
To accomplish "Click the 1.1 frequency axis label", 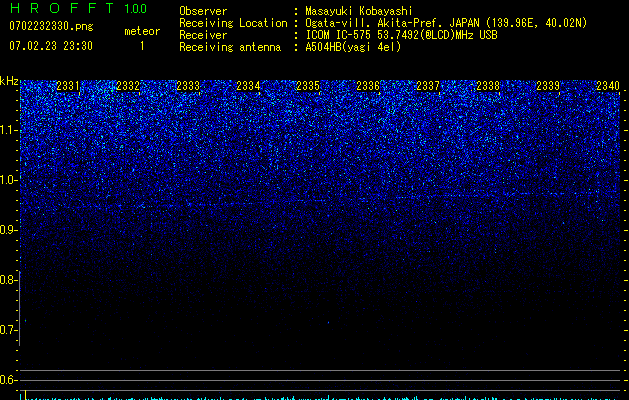I will click(x=8, y=130).
